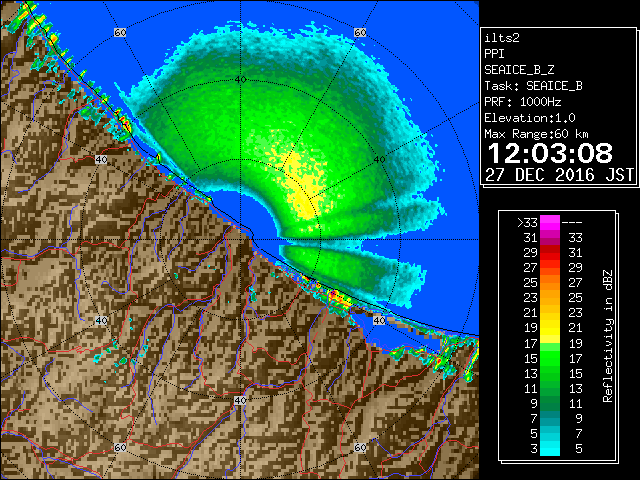Click the yellow high-reflectivity core in the sea echo
Viewport: 640px width, 480px height.
click(305, 186)
